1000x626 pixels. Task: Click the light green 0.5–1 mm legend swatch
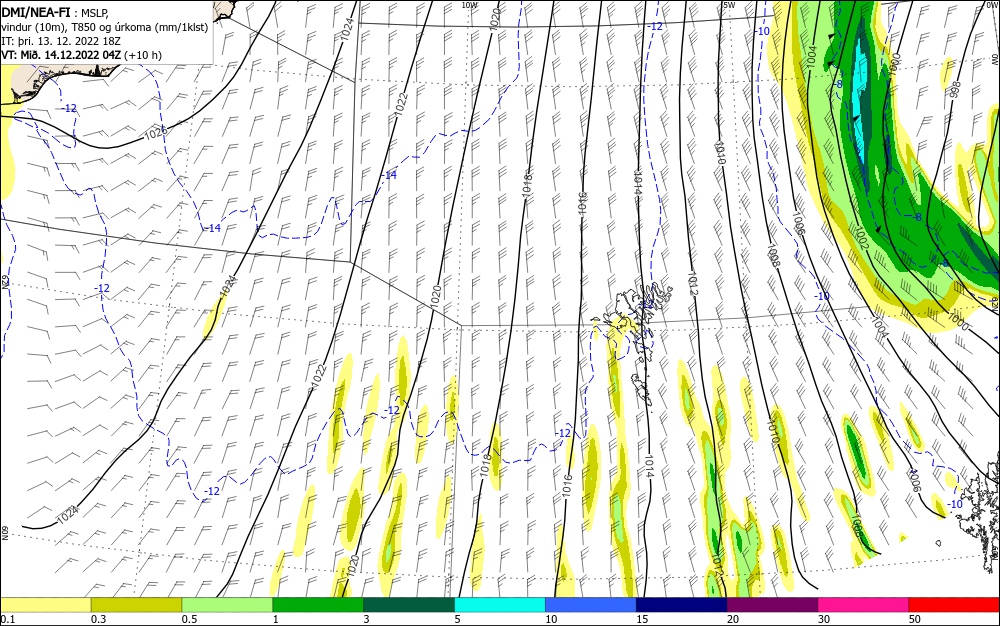tap(227, 605)
